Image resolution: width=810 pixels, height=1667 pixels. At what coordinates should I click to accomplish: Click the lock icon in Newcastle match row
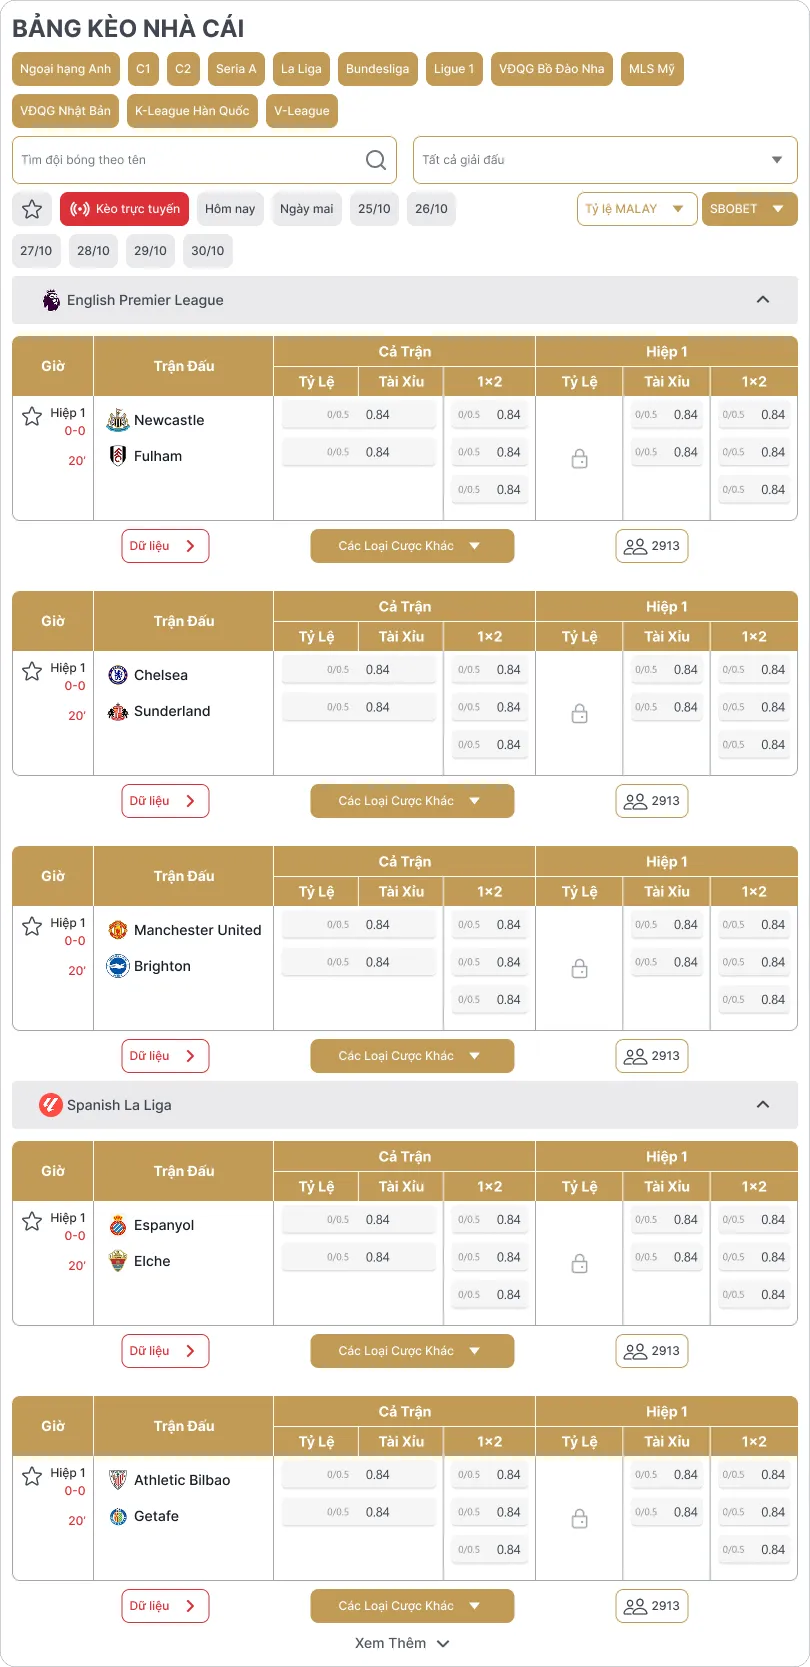tap(579, 459)
